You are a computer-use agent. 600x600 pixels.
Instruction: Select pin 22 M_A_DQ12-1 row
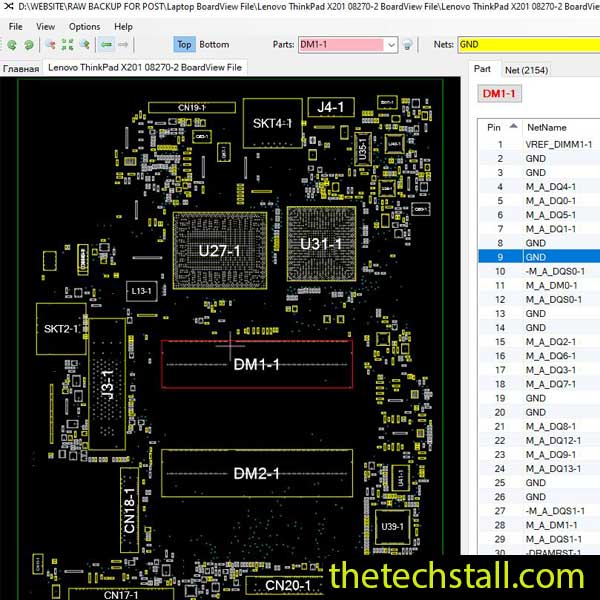pyautogui.click(x=539, y=440)
